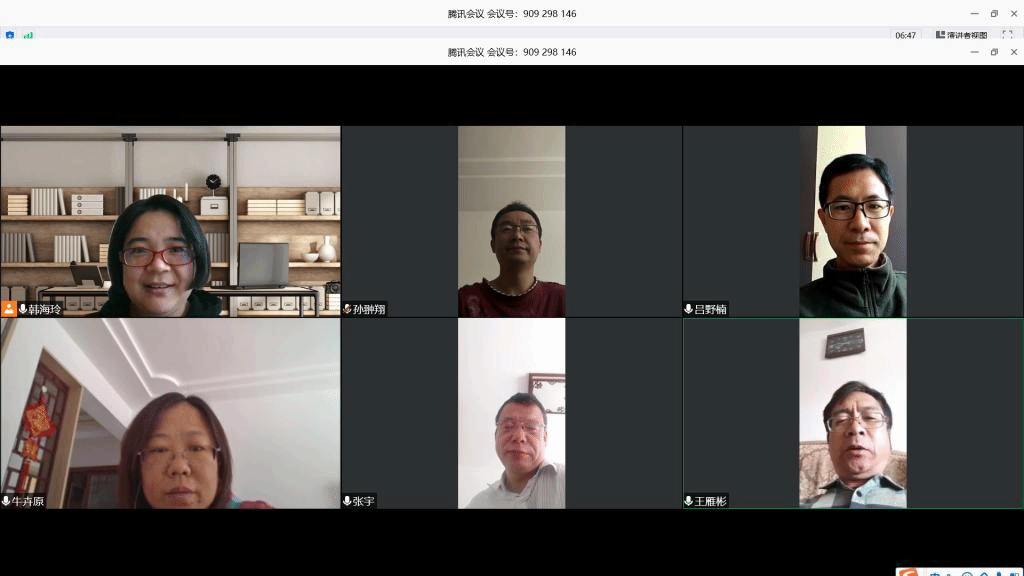Select the 韩海玲 video tile
Image resolution: width=1024 pixels, height=576 pixels.
tap(170, 220)
